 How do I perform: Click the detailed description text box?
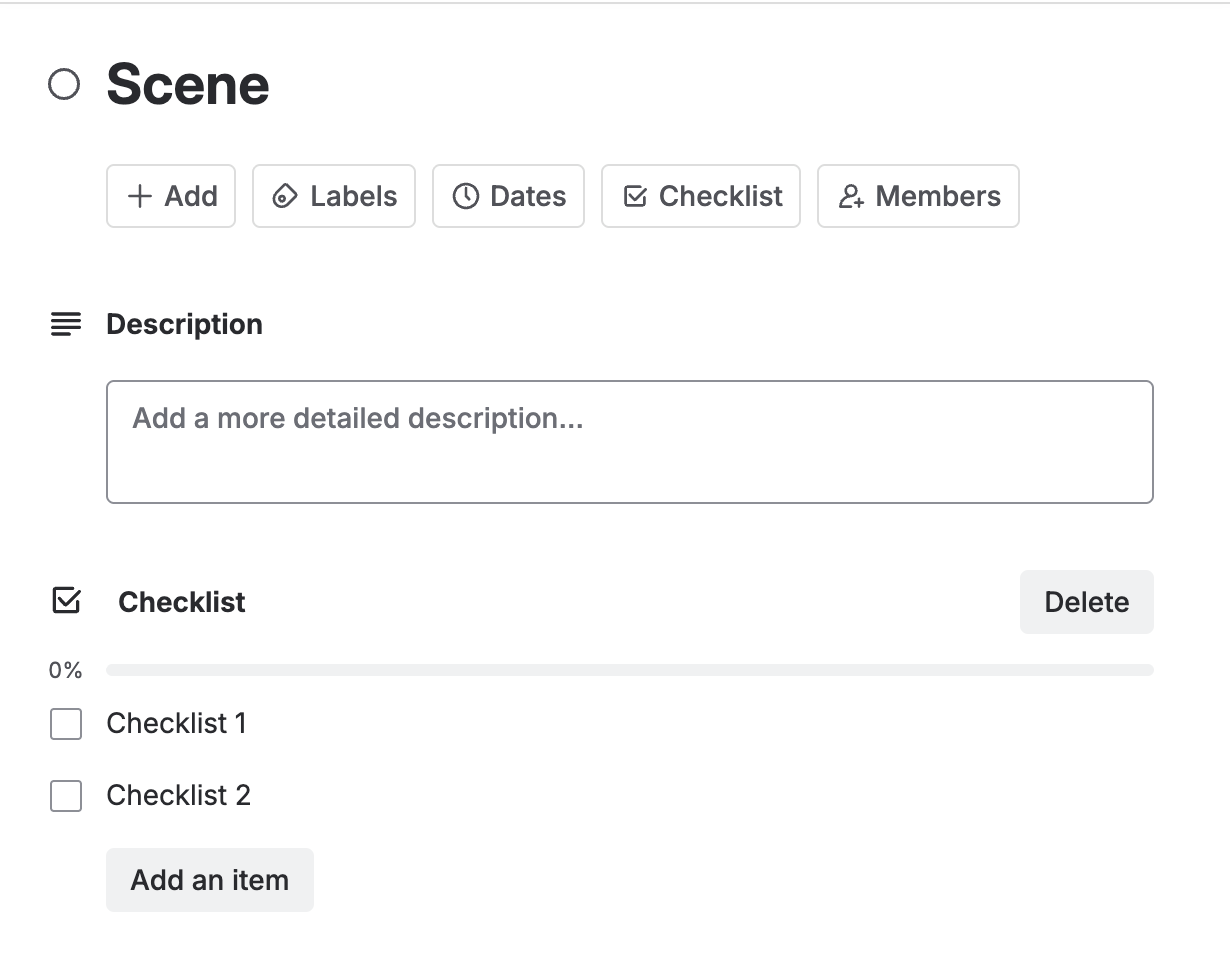[629, 441]
